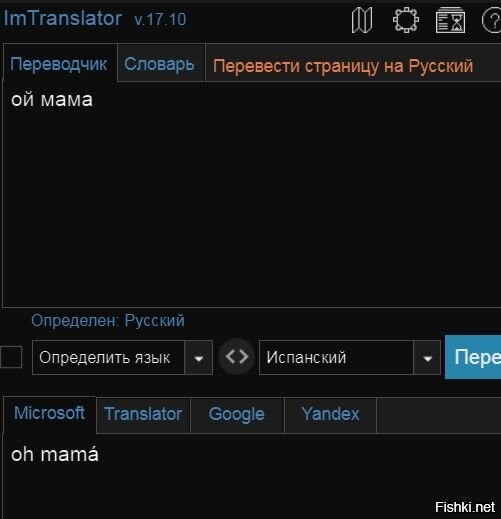Select the Microsoft provider tab

click(x=49, y=414)
